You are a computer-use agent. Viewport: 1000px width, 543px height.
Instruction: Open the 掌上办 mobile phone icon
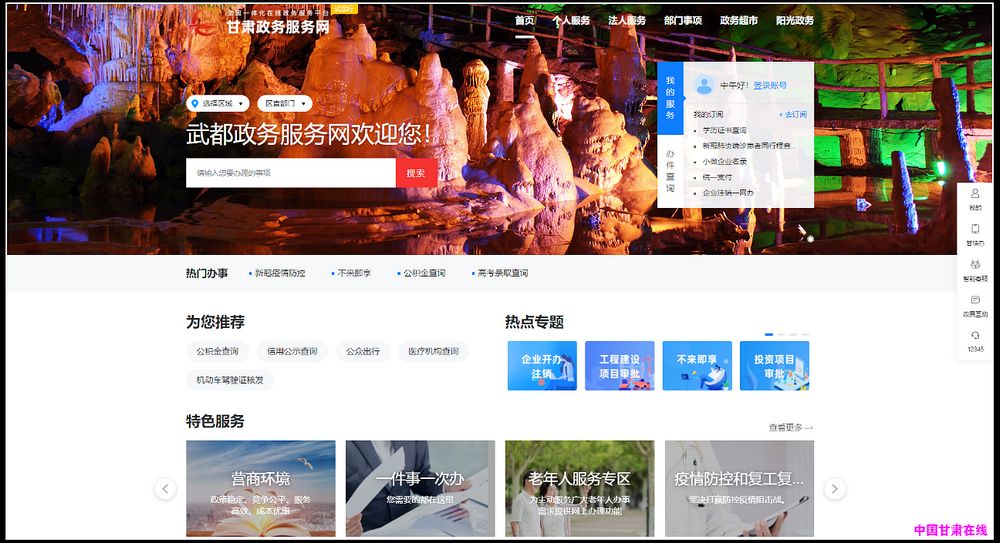tap(975, 231)
